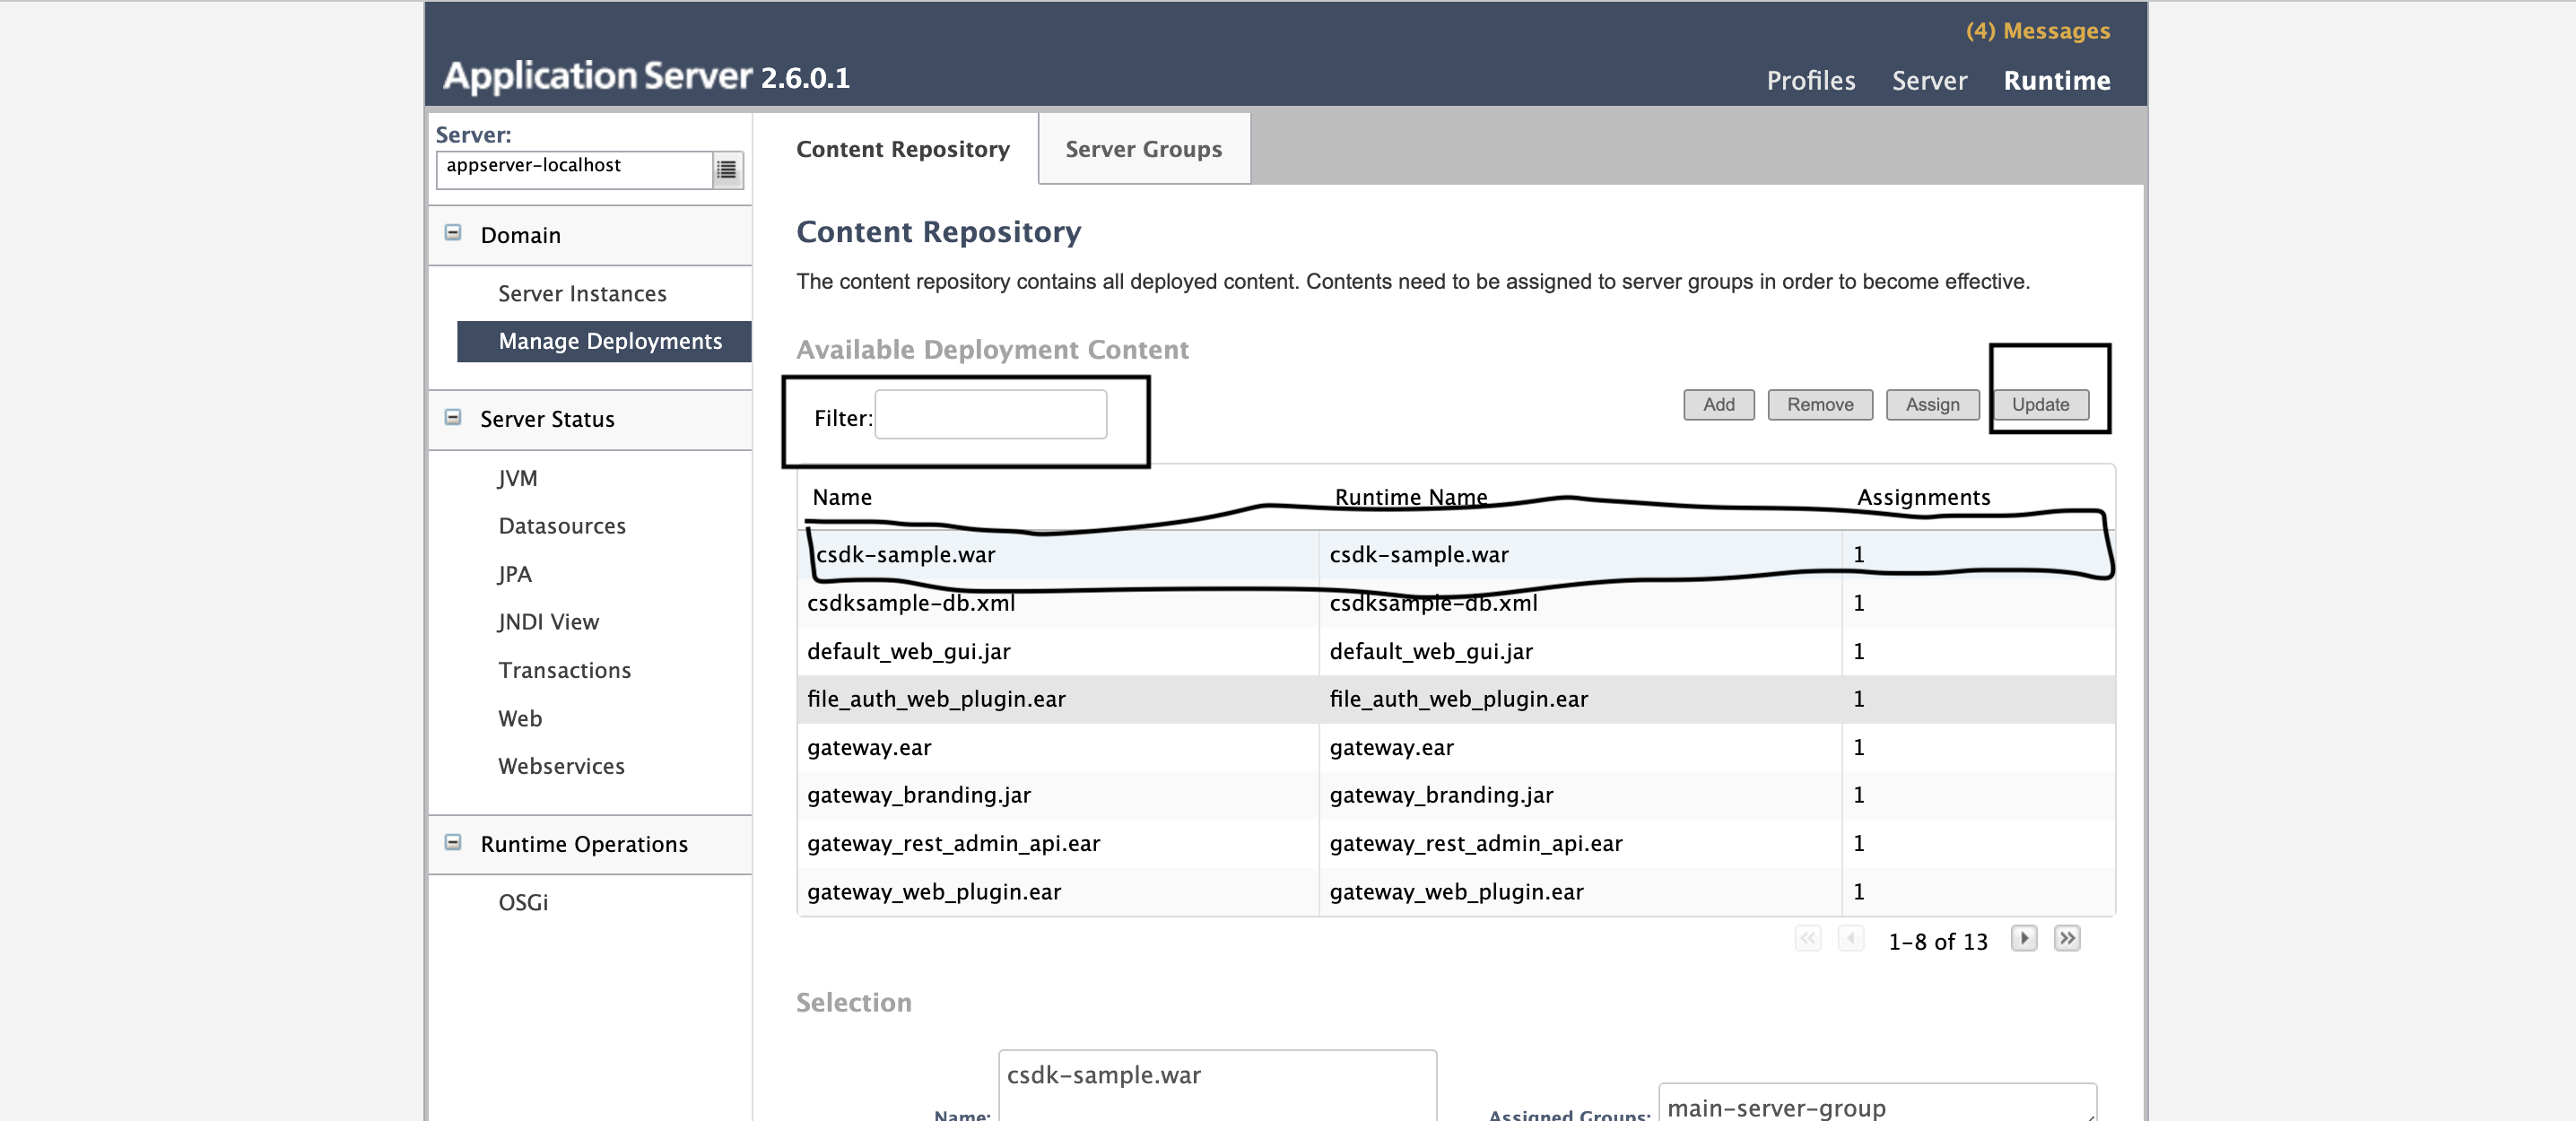
Task: Select gateway_branding.jar deployment row
Action: pyautogui.click(x=1456, y=795)
